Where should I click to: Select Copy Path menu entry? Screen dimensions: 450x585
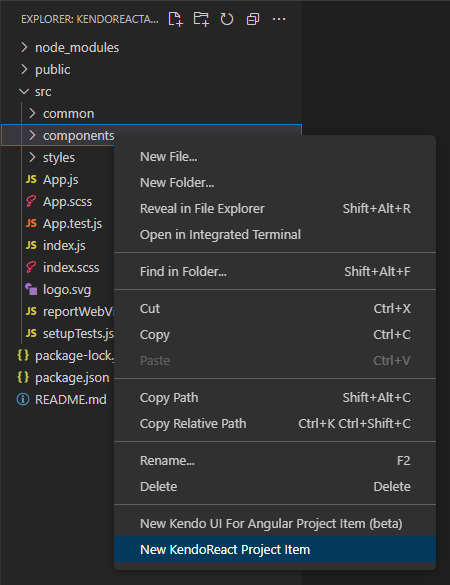click(275, 398)
